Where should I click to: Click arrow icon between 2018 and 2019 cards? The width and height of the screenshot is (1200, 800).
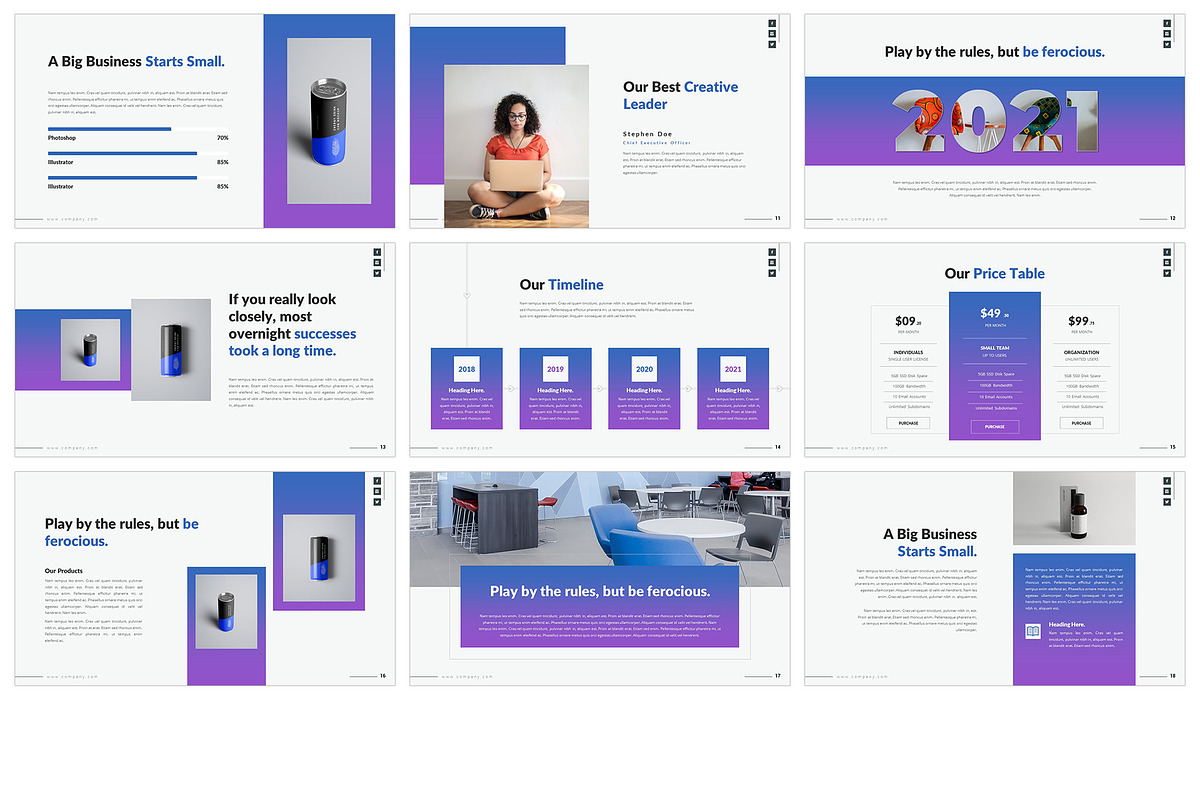coord(510,388)
